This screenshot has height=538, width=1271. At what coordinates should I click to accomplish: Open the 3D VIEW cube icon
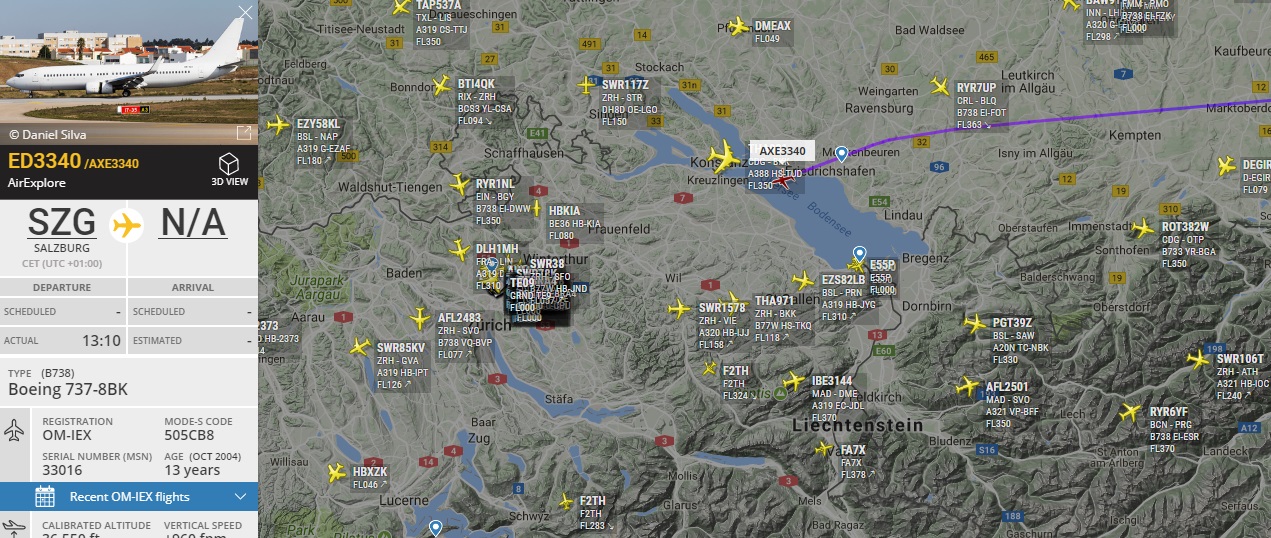(x=229, y=163)
